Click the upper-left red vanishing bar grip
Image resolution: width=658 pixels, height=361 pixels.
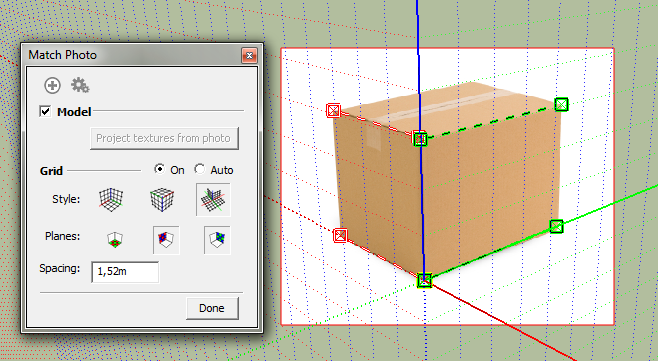[334, 110]
